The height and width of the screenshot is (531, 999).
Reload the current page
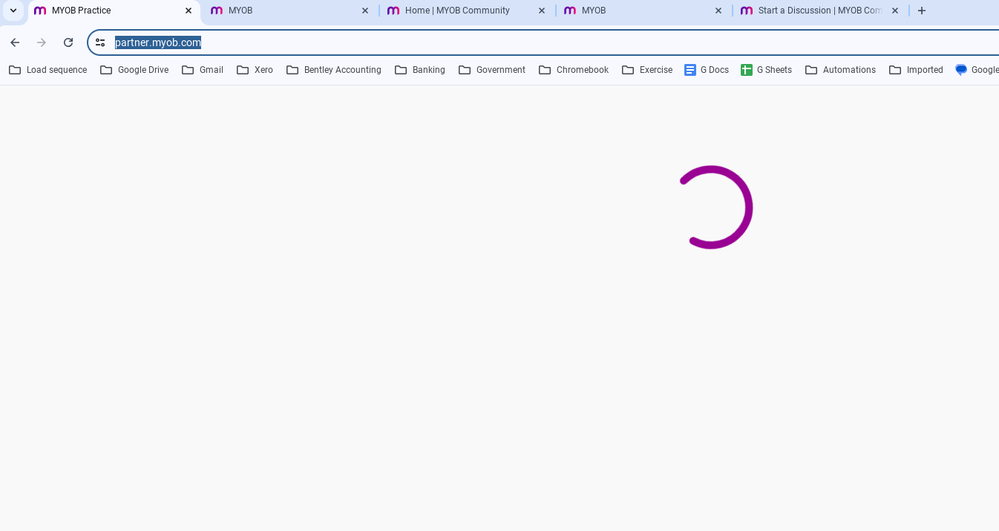coord(68,43)
